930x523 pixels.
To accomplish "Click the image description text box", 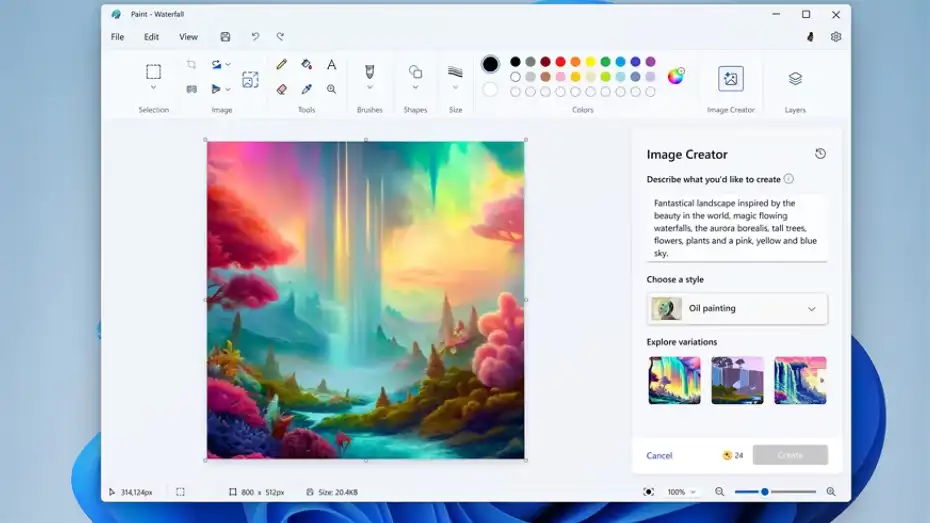I will [737, 228].
